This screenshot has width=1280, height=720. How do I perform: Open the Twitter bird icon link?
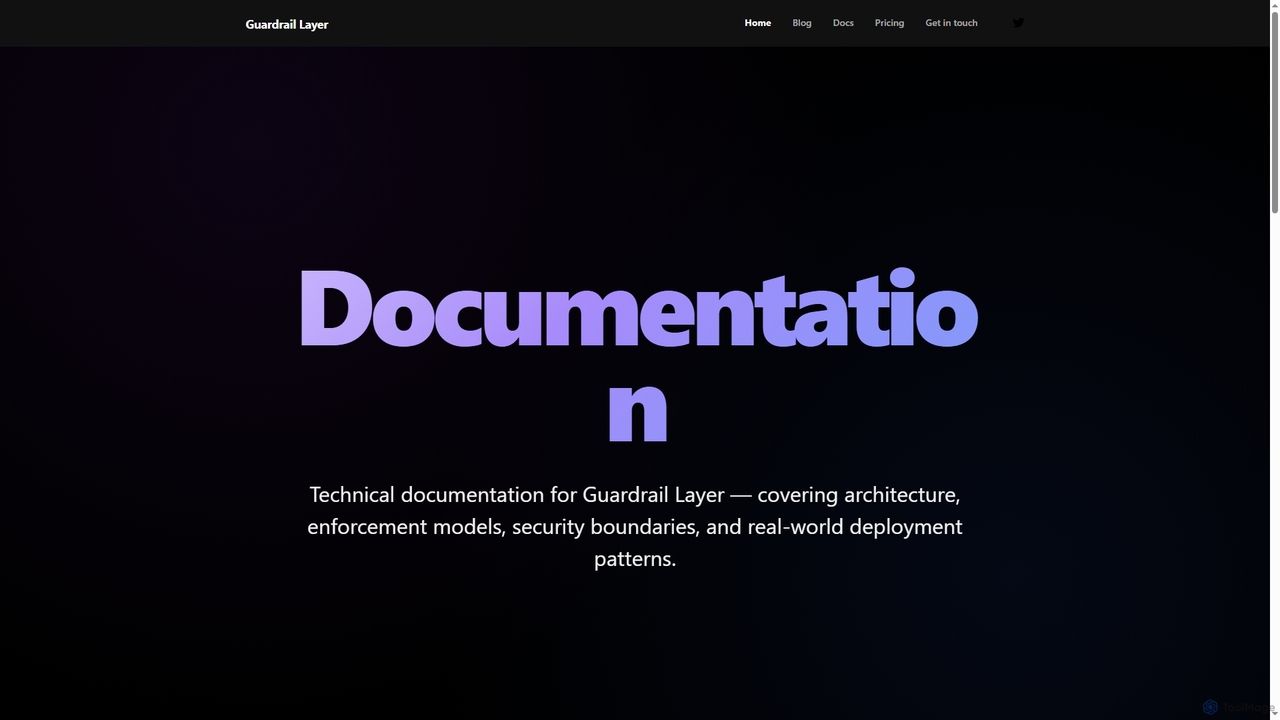[1018, 23]
